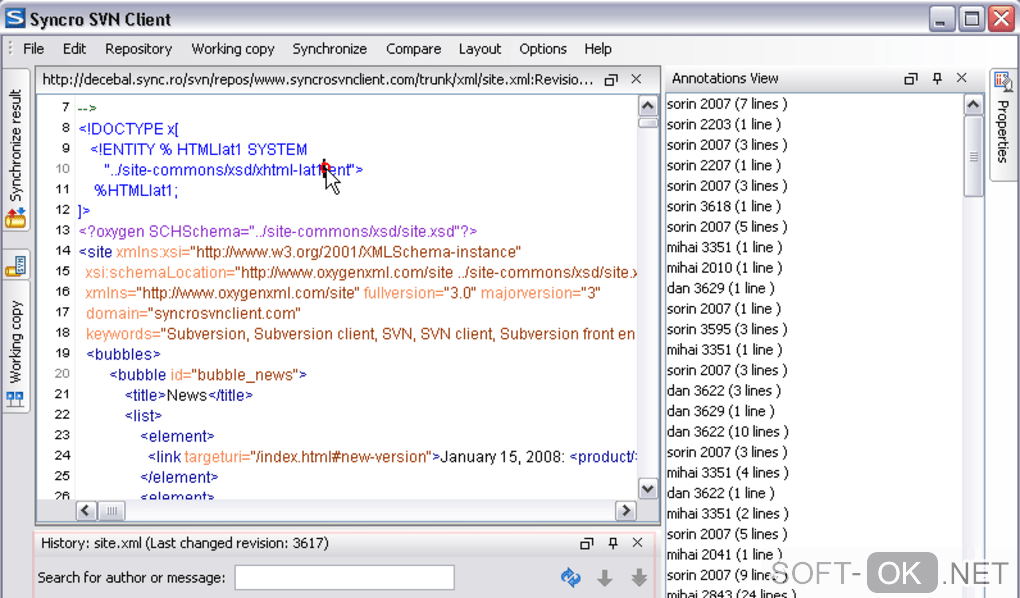
Task: Float the site.xml editor tab
Action: point(611,79)
